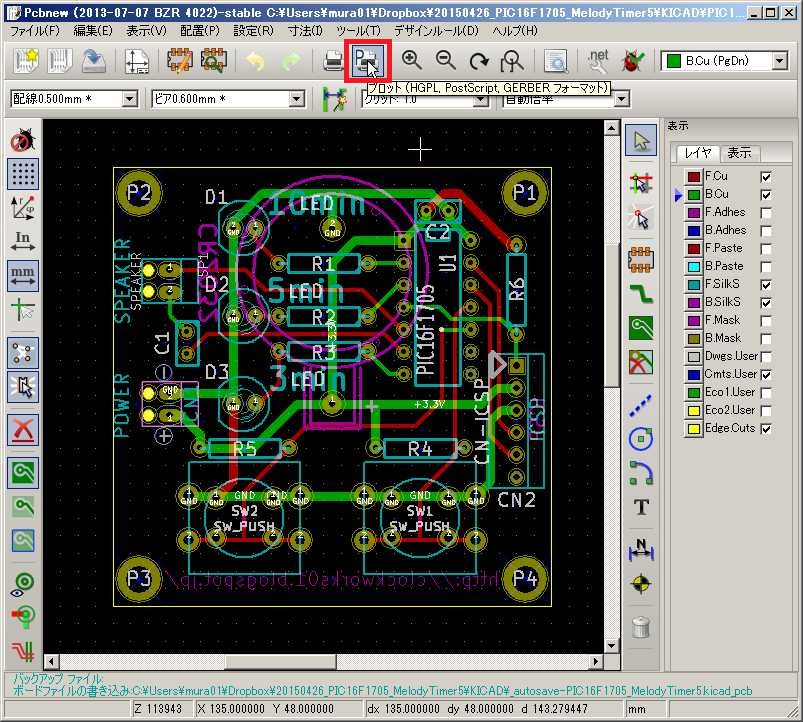This screenshot has width=803, height=722.
Task: Open the track width 0.500mm dropdown
Action: pos(130,99)
